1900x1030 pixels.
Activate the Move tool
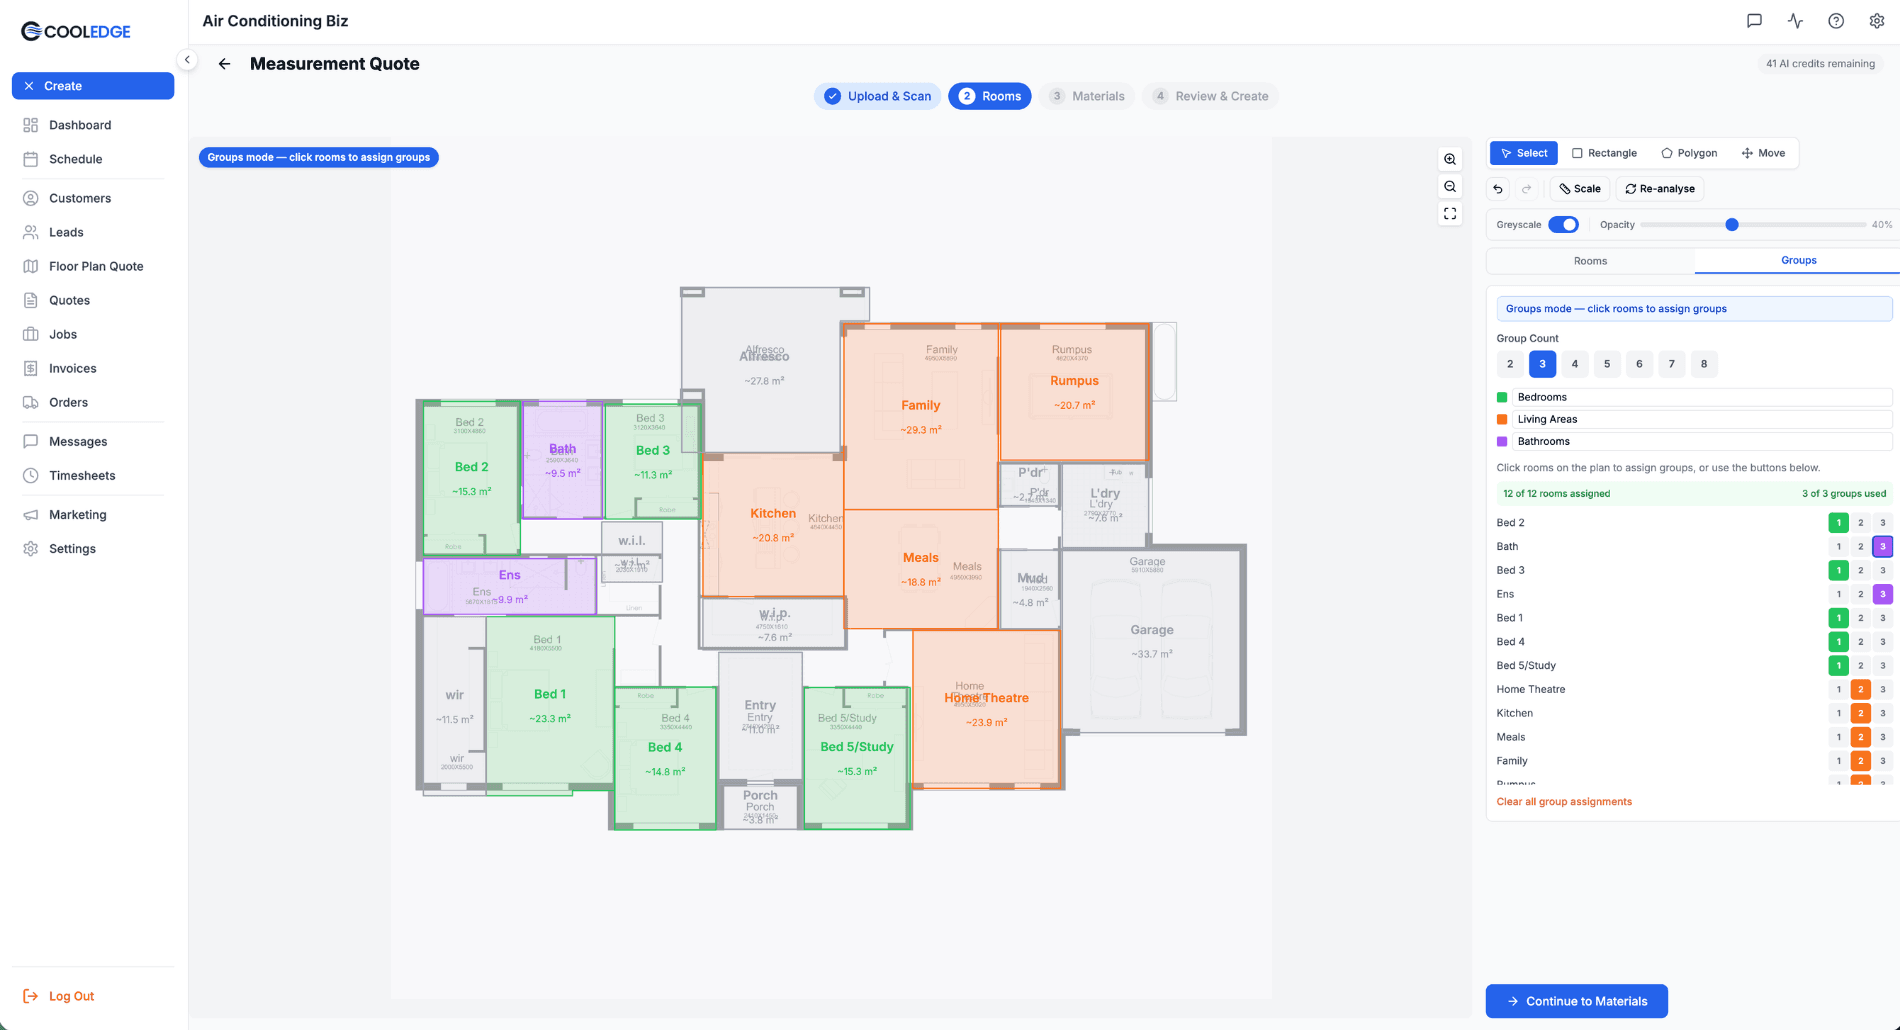(x=1764, y=152)
